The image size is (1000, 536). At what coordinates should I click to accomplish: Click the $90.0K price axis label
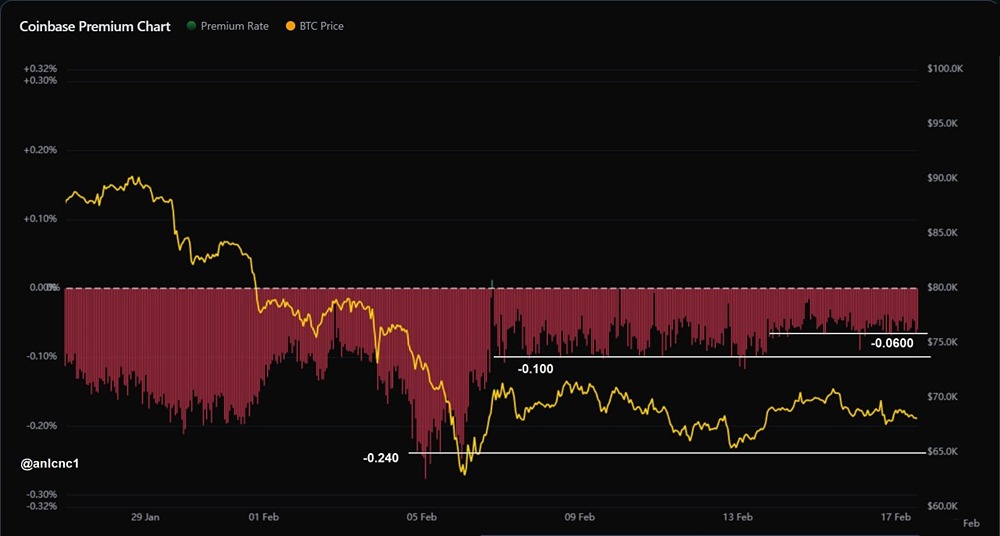coord(943,177)
